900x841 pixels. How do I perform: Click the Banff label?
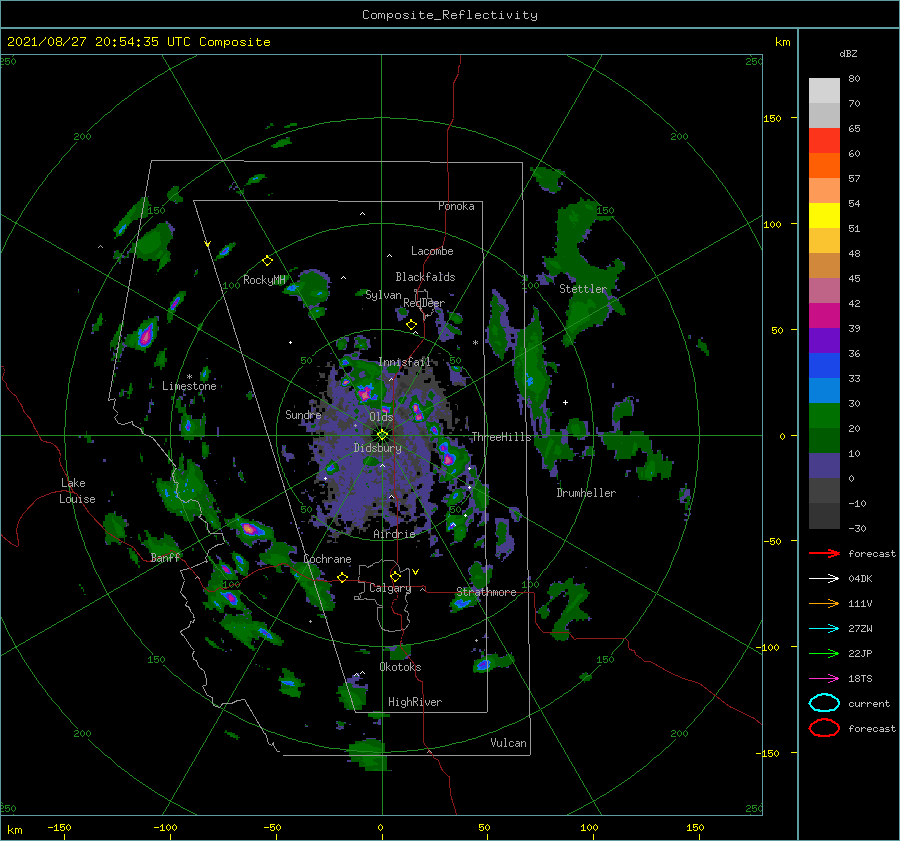[x=165, y=557]
